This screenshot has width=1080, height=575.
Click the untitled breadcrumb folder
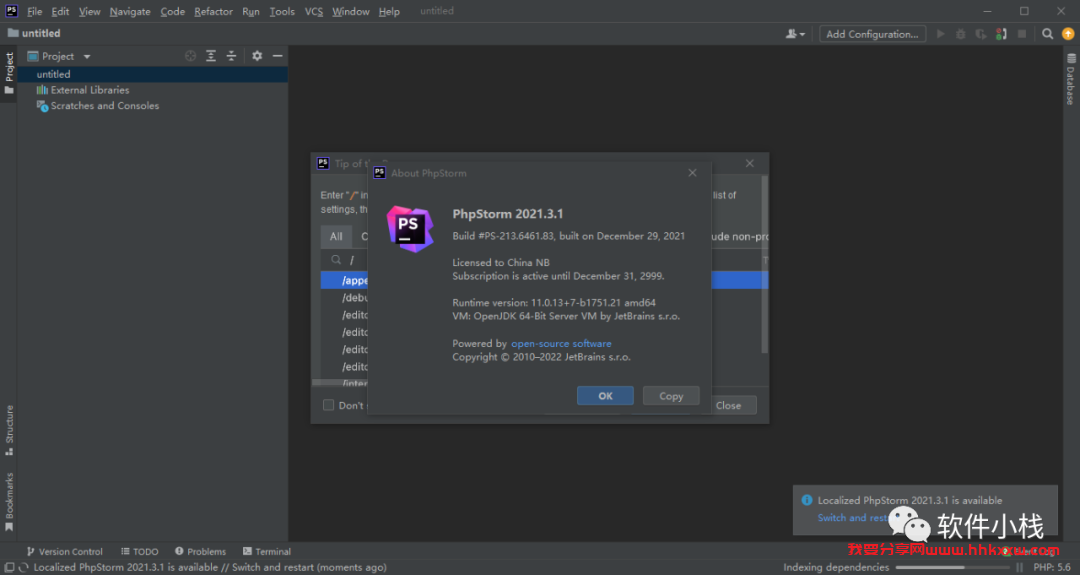click(34, 33)
